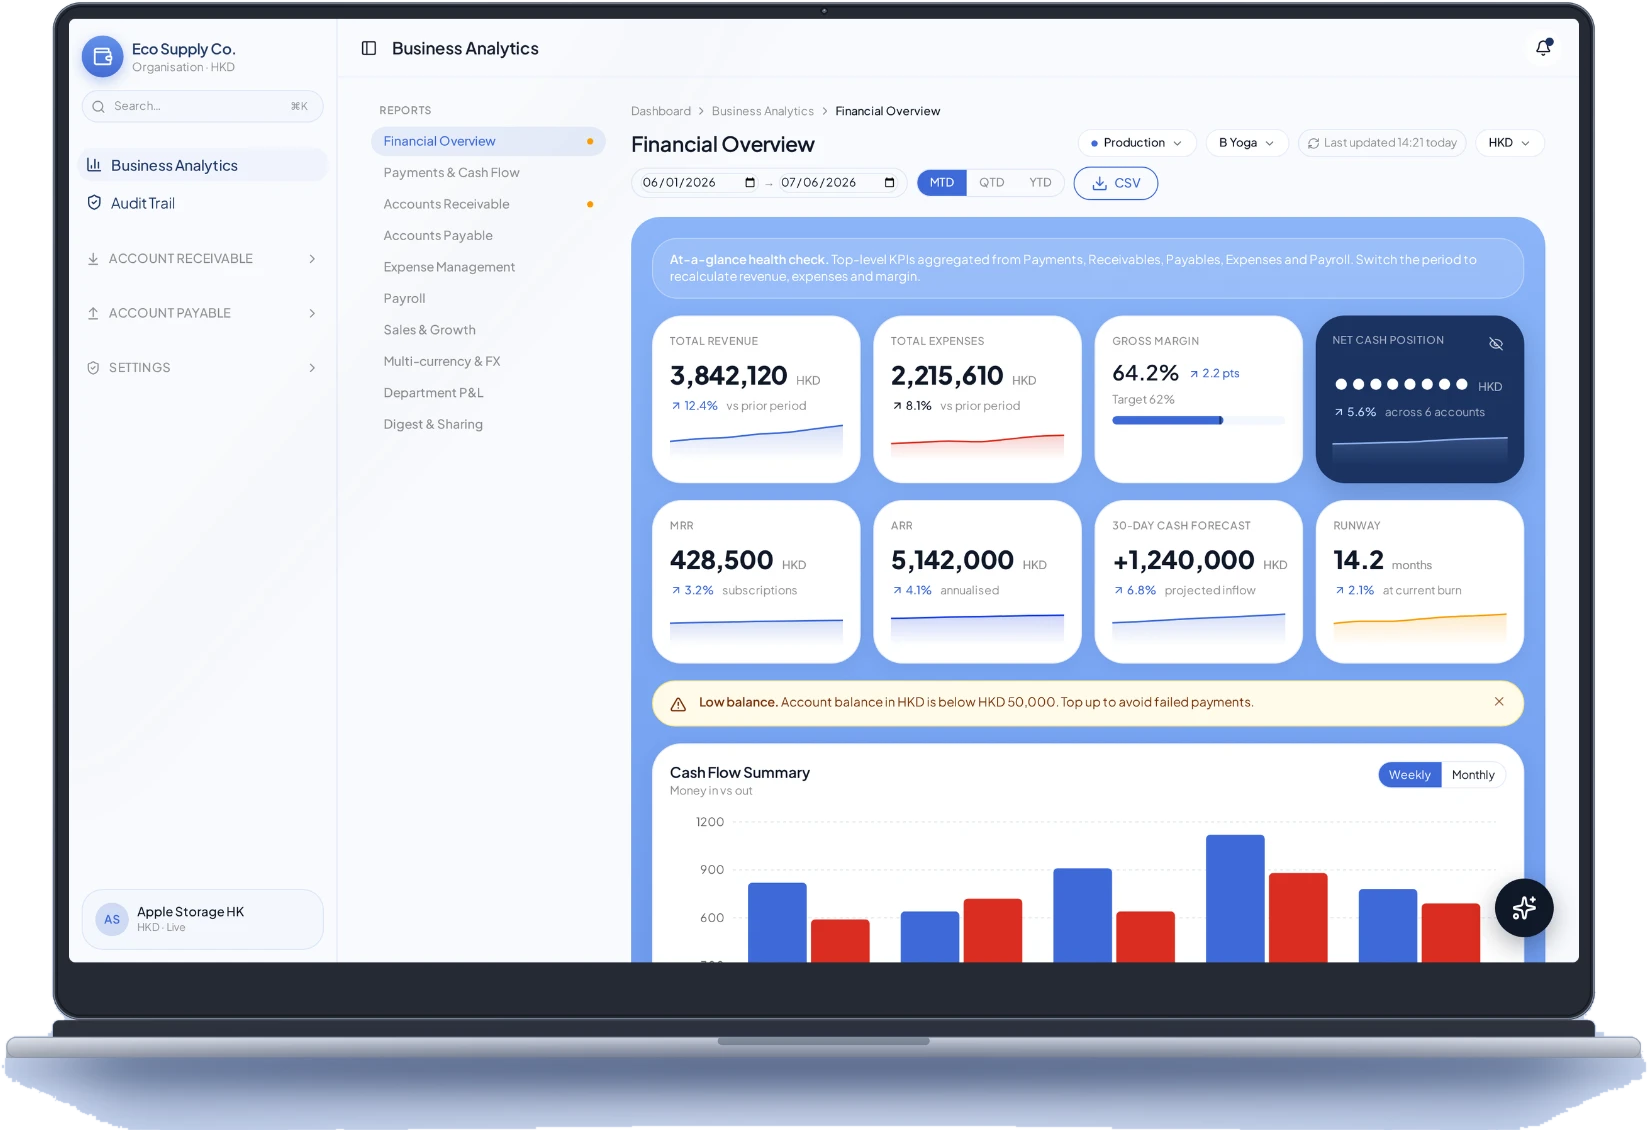Viewport: 1648px width, 1130px height.
Task: Switch period to QTD
Action: click(x=991, y=182)
